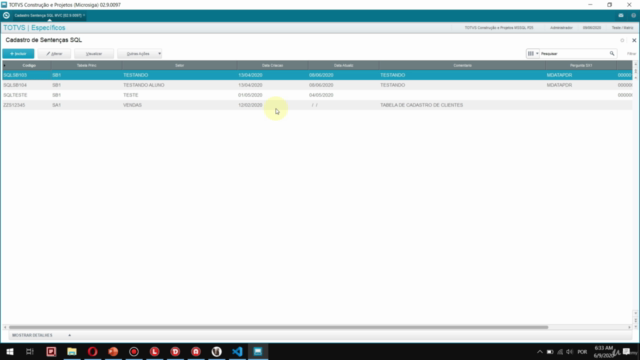Click the active TOTVS app taskbar icon
The image size is (640, 360).
[258, 351]
